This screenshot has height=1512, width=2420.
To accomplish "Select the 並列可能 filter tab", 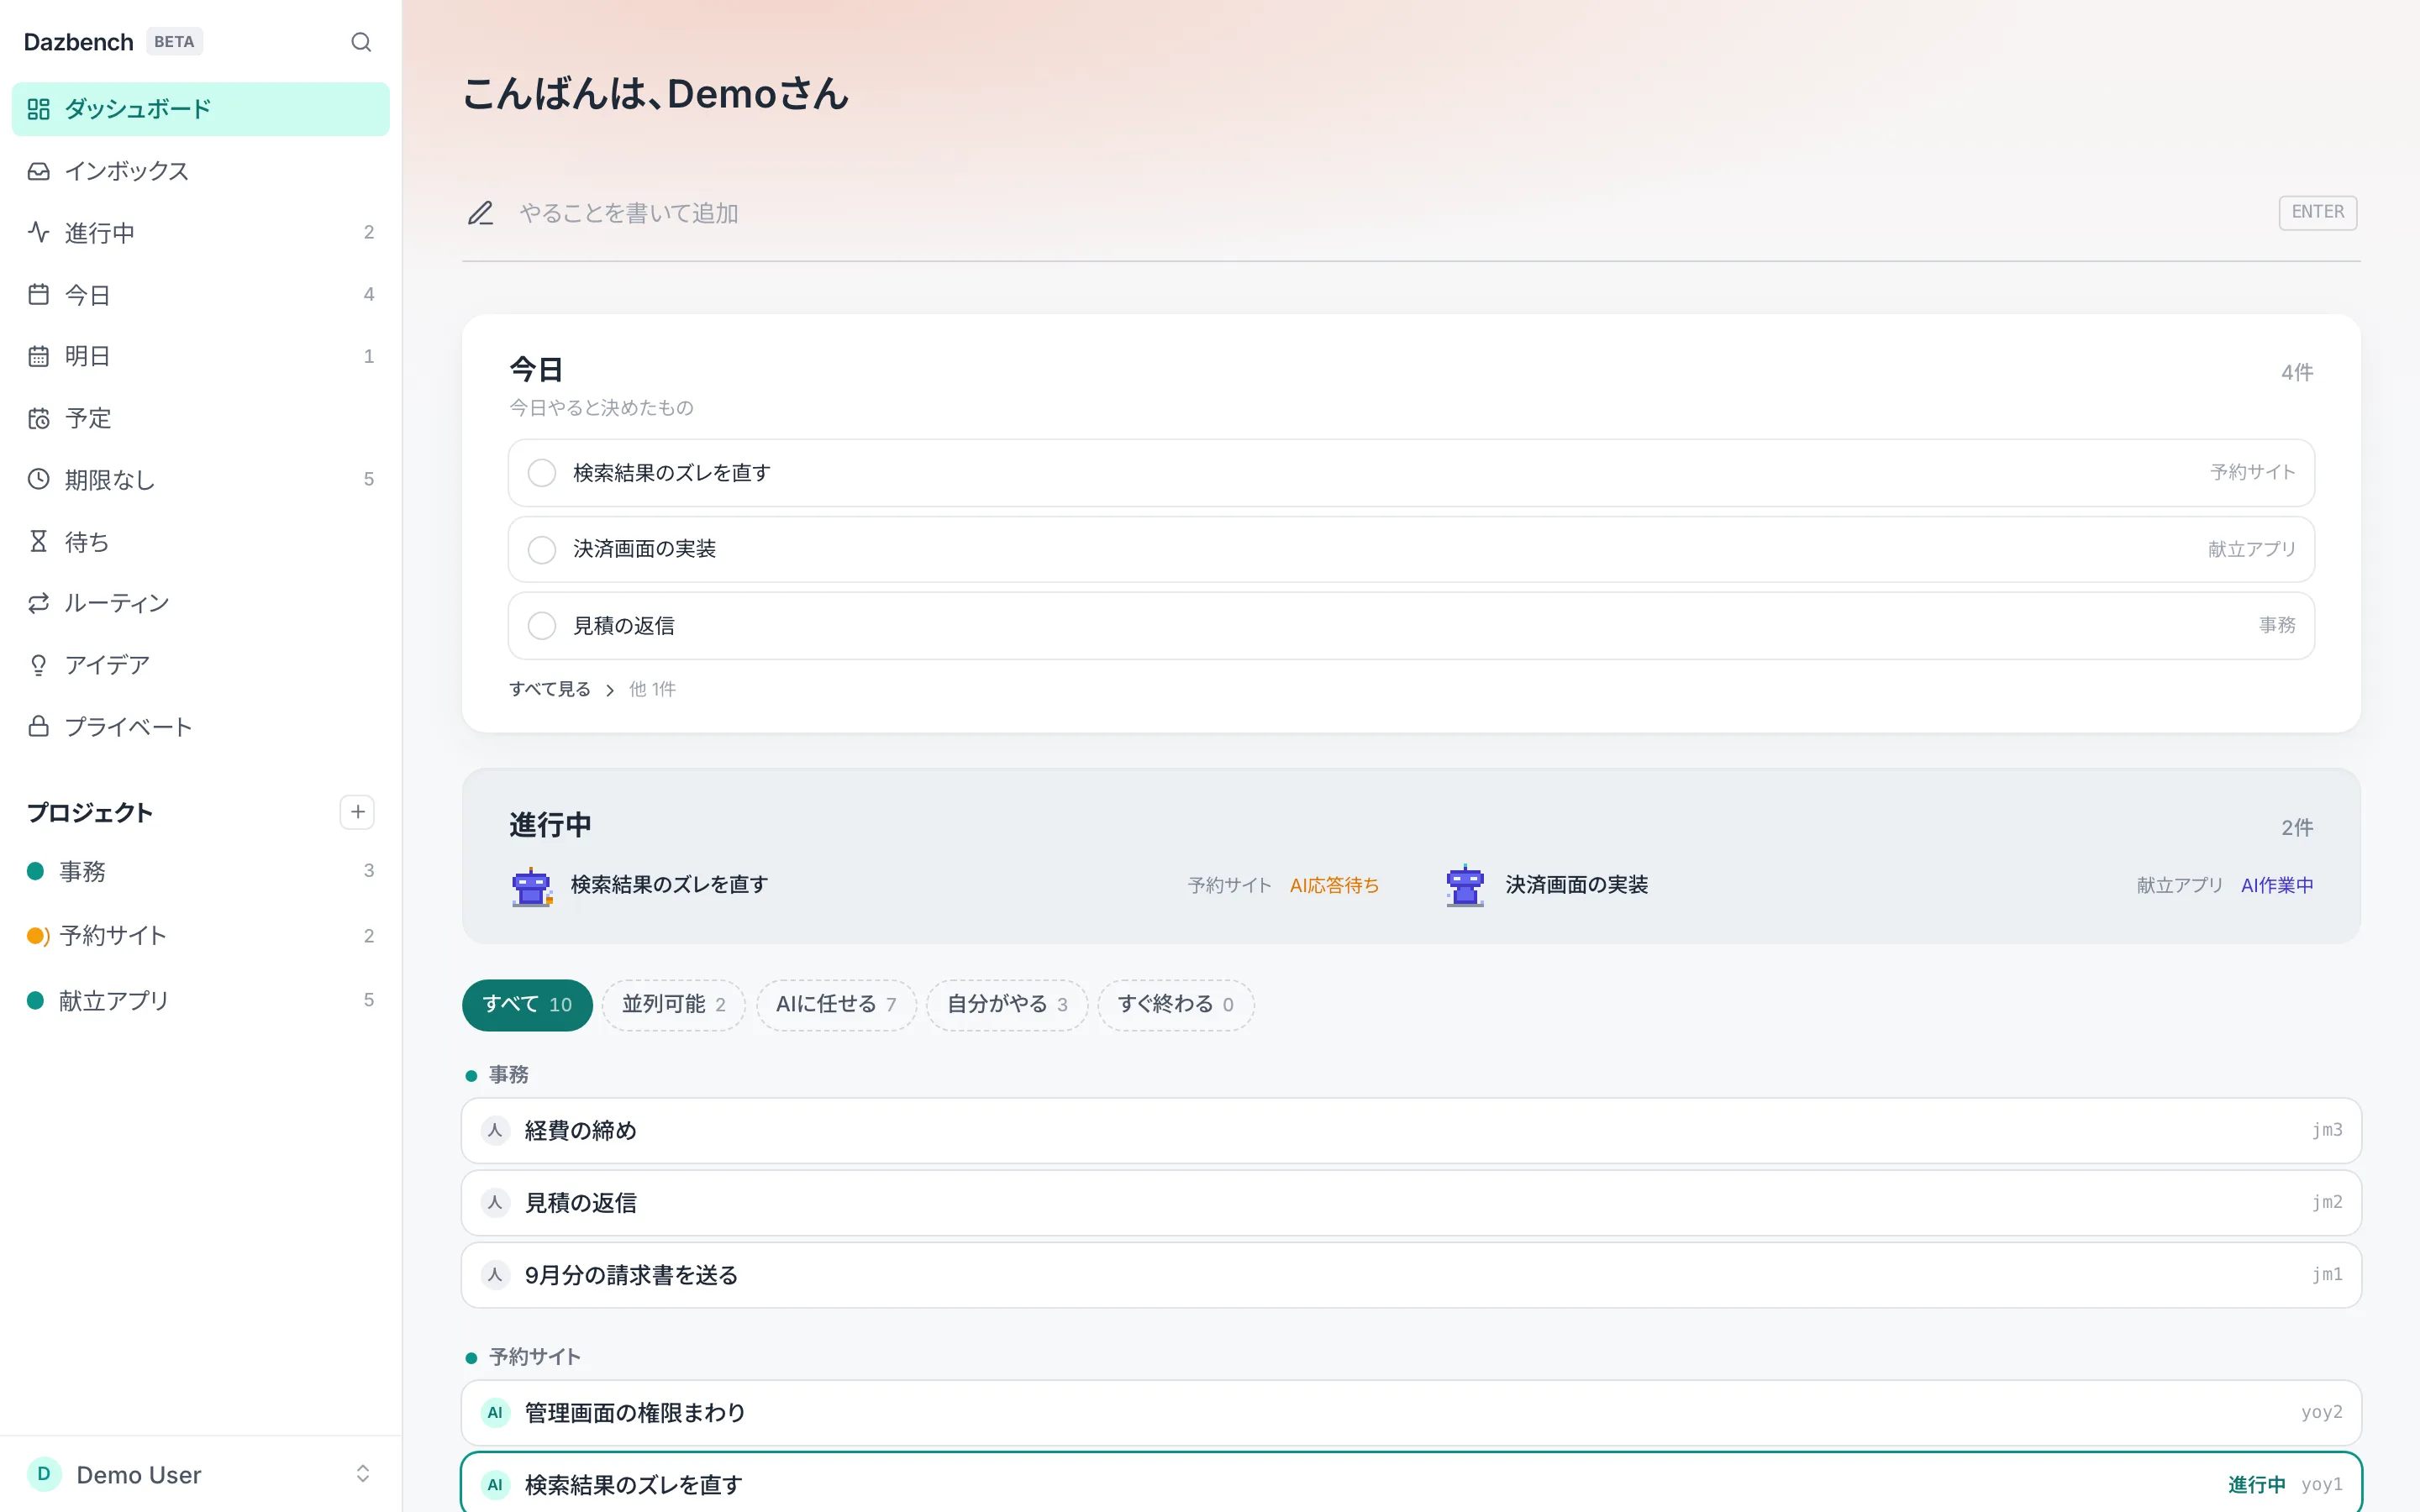I will coord(674,1005).
